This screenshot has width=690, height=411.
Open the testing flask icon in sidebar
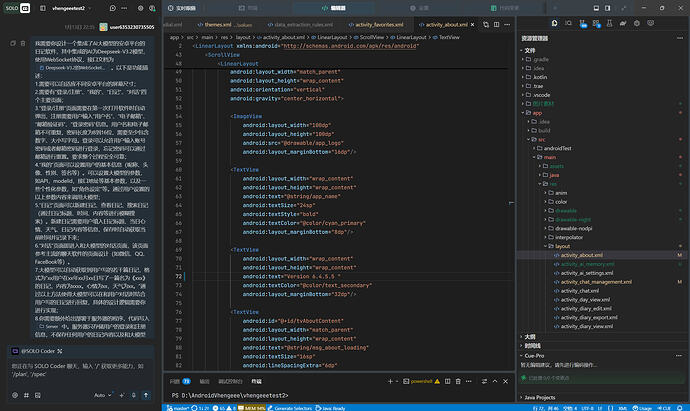click(609, 23)
